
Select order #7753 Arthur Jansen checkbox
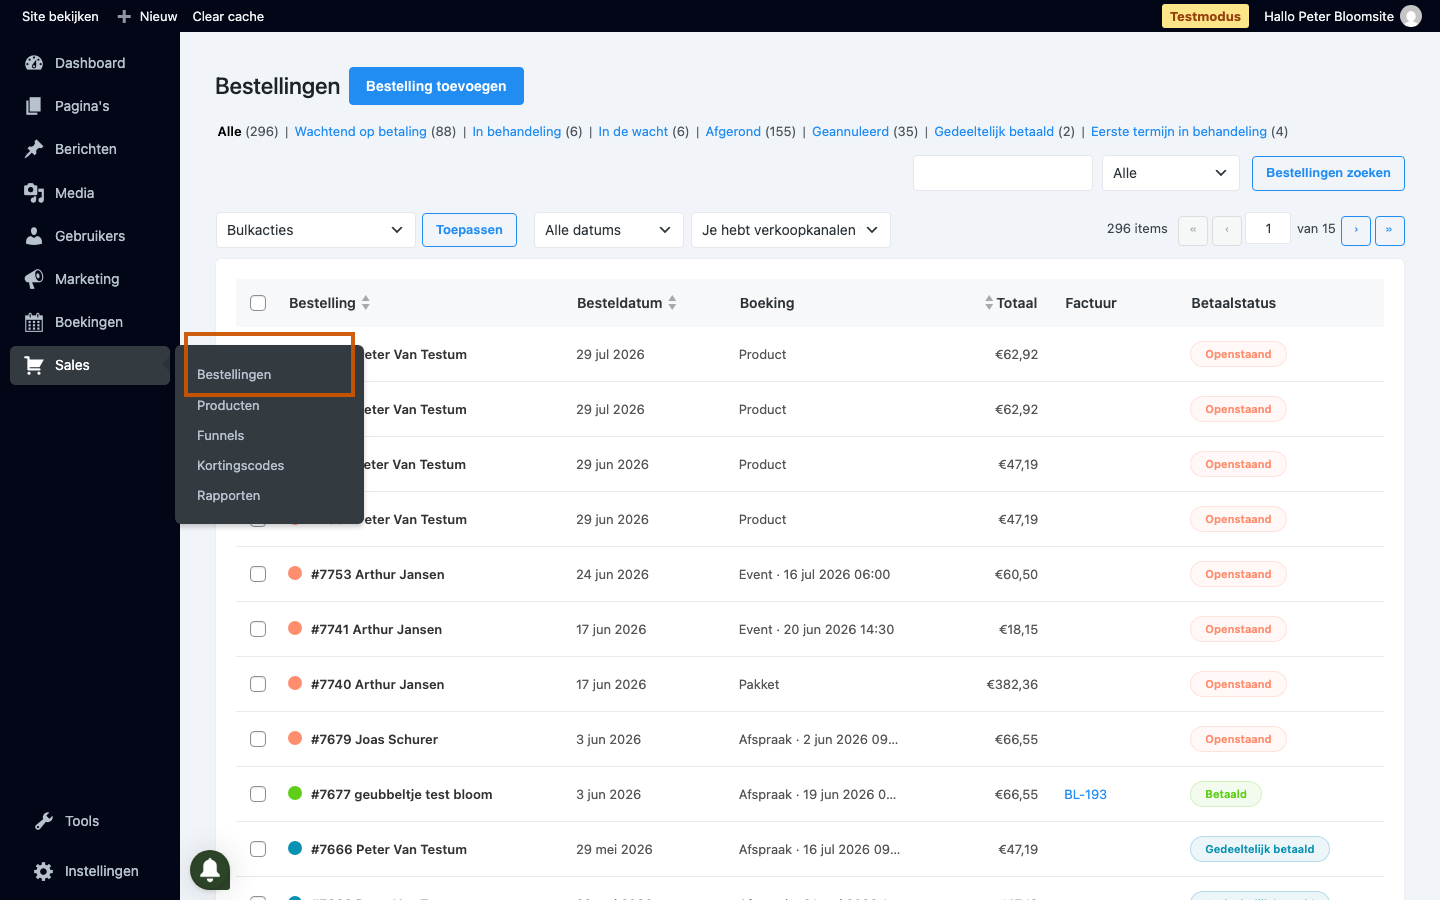tap(258, 574)
